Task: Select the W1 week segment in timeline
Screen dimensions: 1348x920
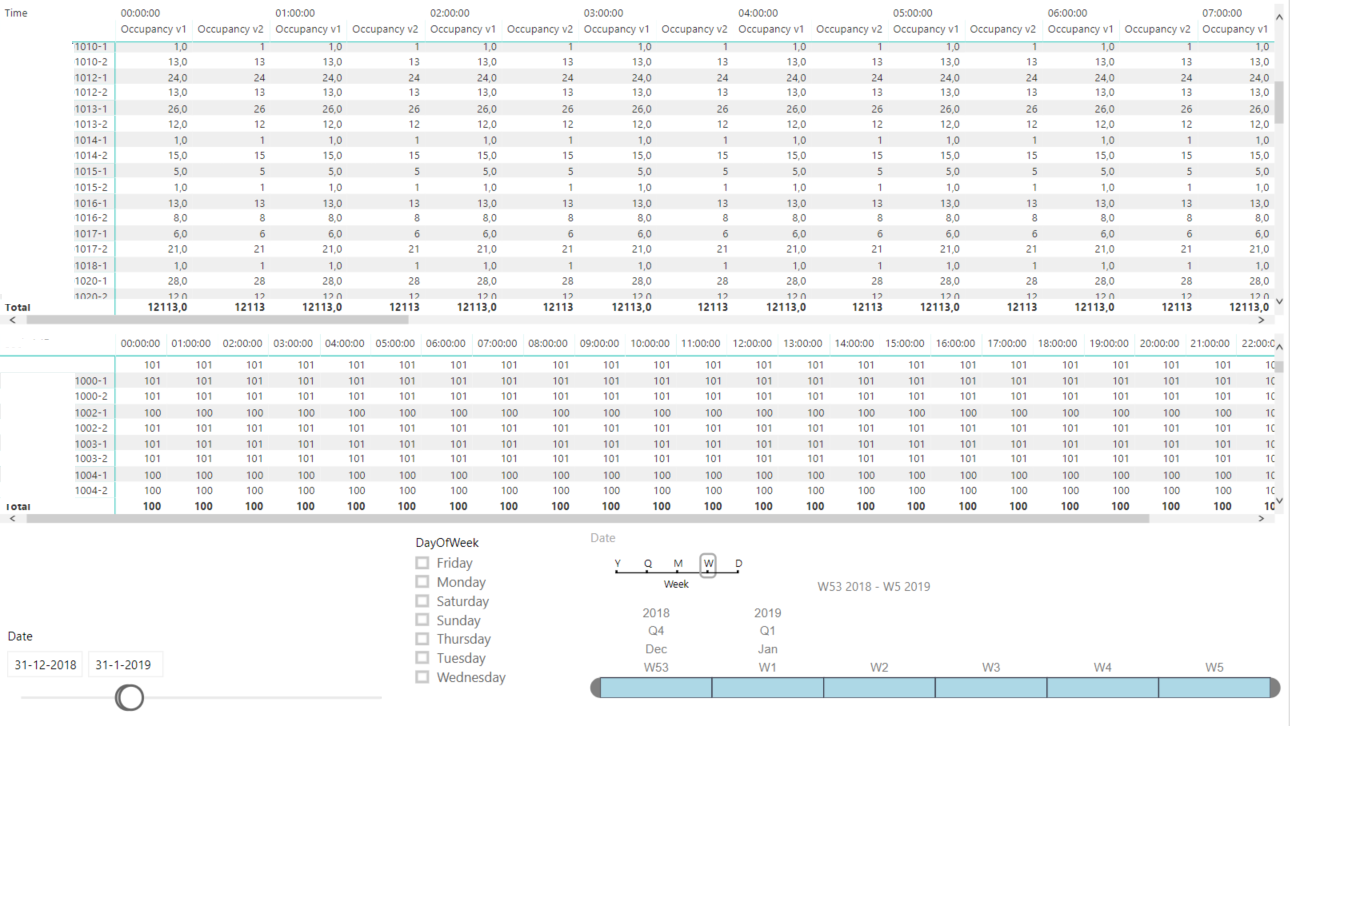Action: (768, 688)
